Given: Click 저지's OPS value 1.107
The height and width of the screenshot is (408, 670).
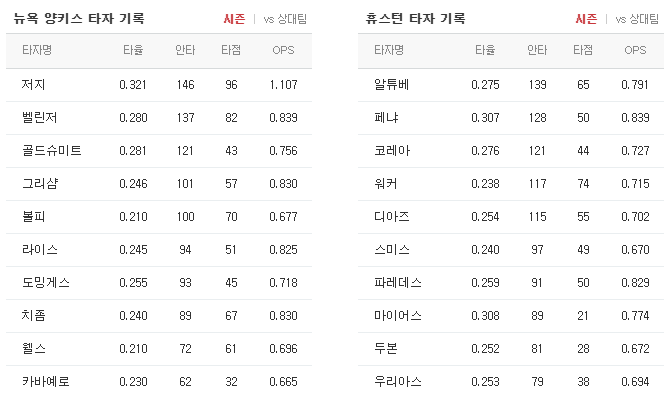Looking at the screenshot, I should point(283,85).
